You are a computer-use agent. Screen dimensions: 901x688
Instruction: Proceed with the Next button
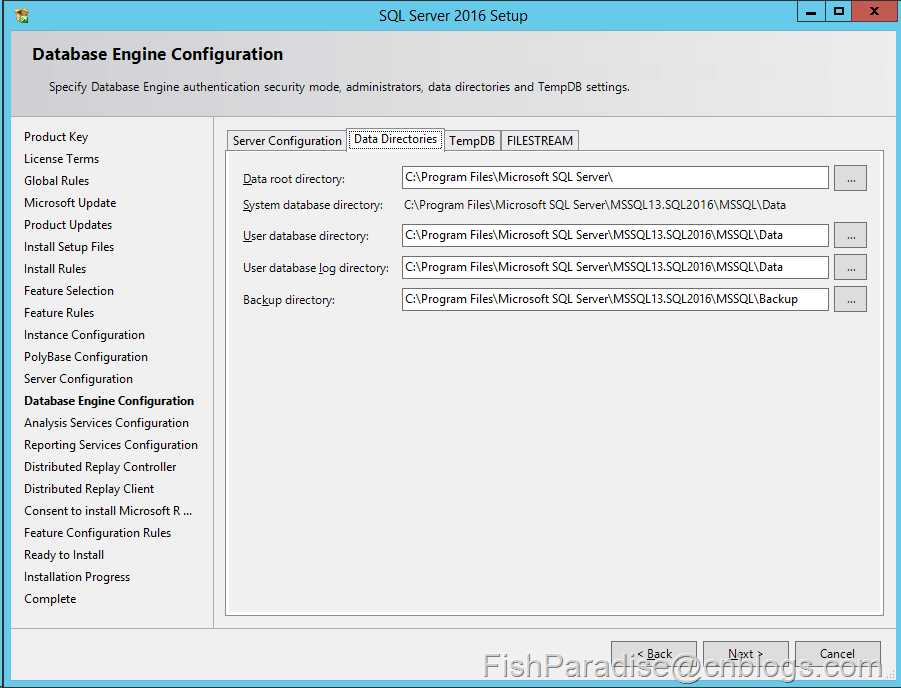tap(746, 654)
